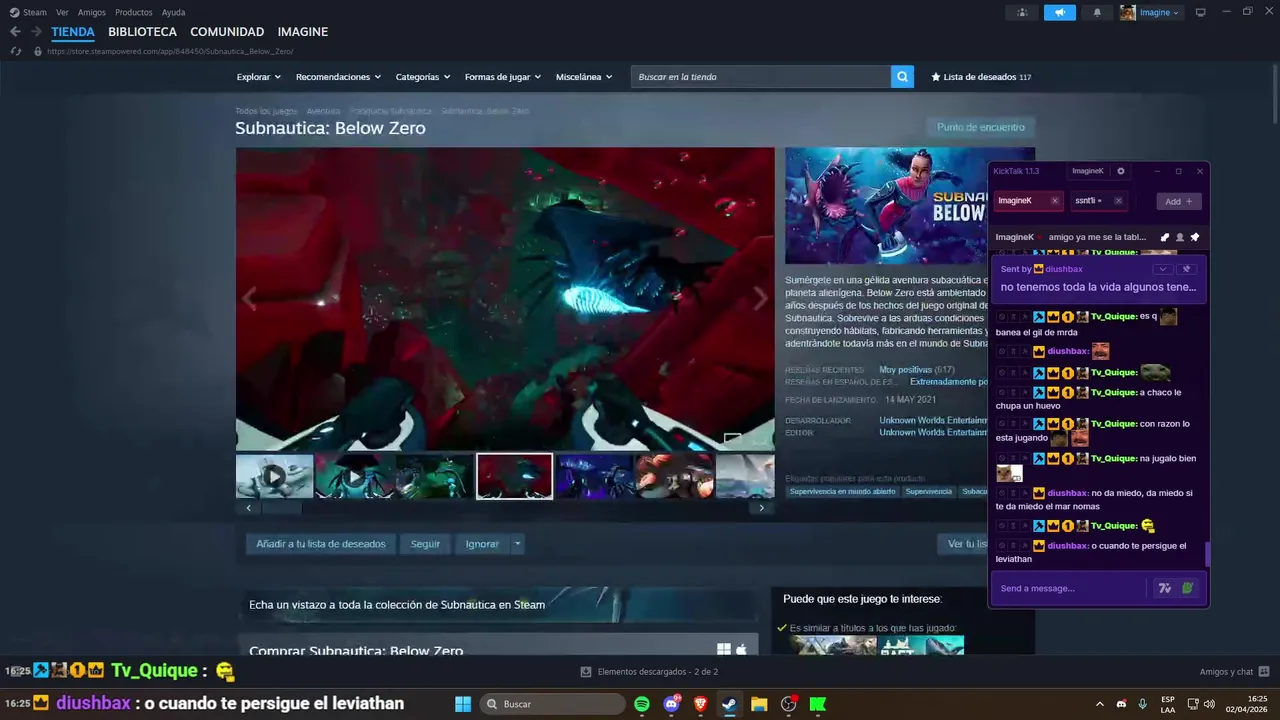This screenshot has height=720, width=1280.
Task: Select the highlighted red screenshot thumbnail
Action: coord(514,477)
